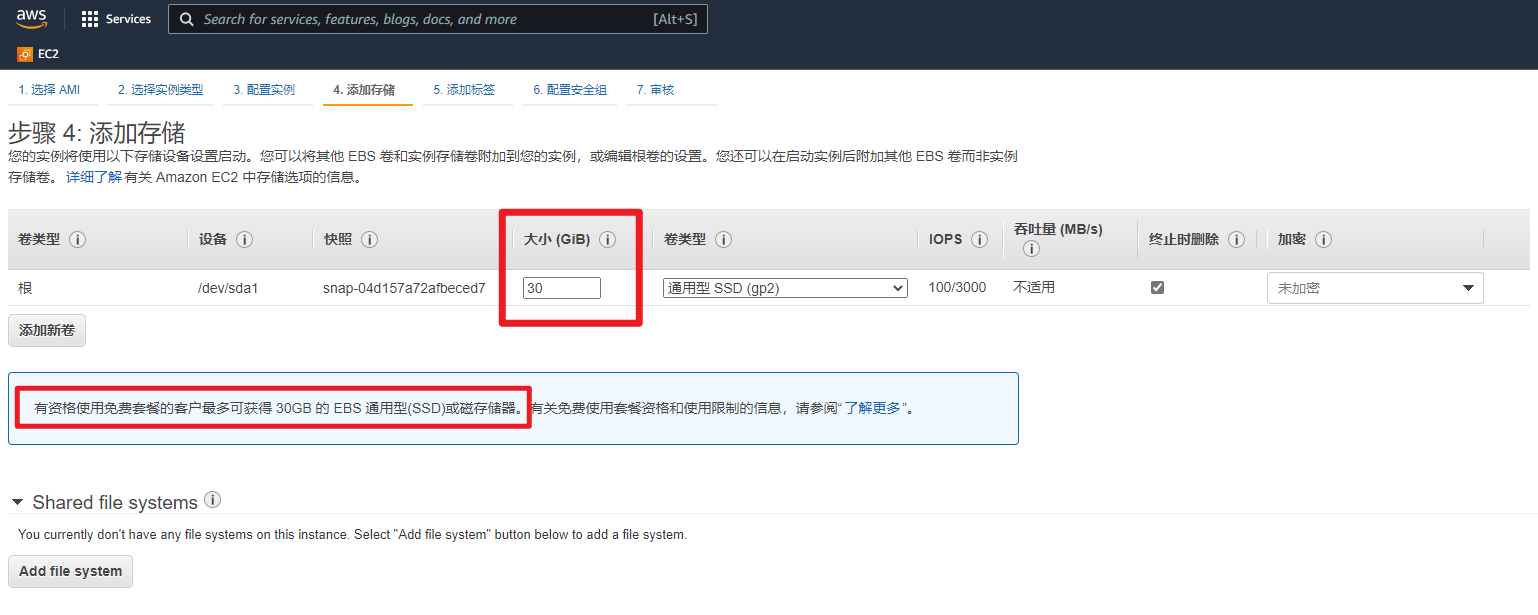Click info icon next to 加密 header
Image resolution: width=1538 pixels, height=615 pixels.
1324,240
